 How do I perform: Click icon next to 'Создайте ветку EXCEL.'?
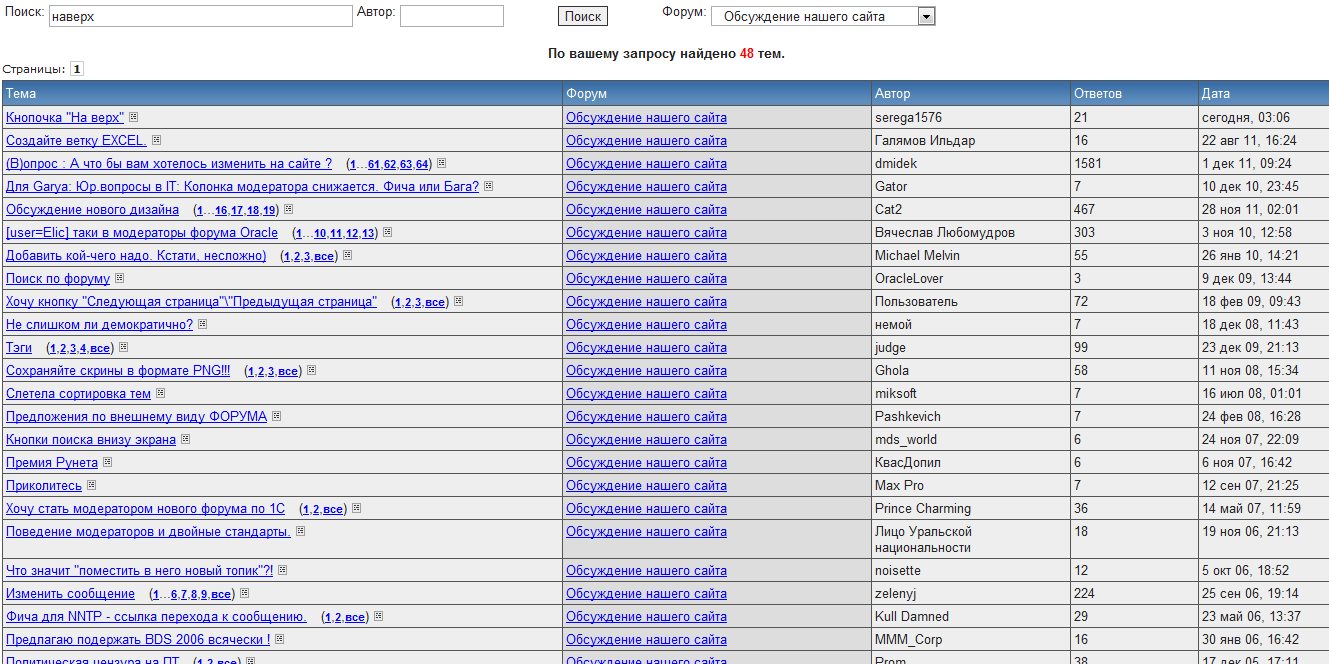(x=156, y=140)
